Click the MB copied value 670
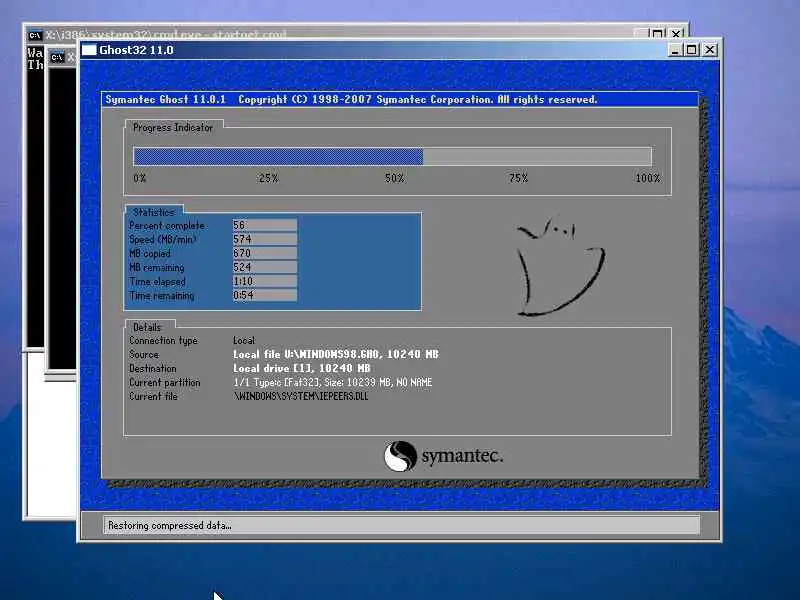The image size is (800, 600). point(265,253)
